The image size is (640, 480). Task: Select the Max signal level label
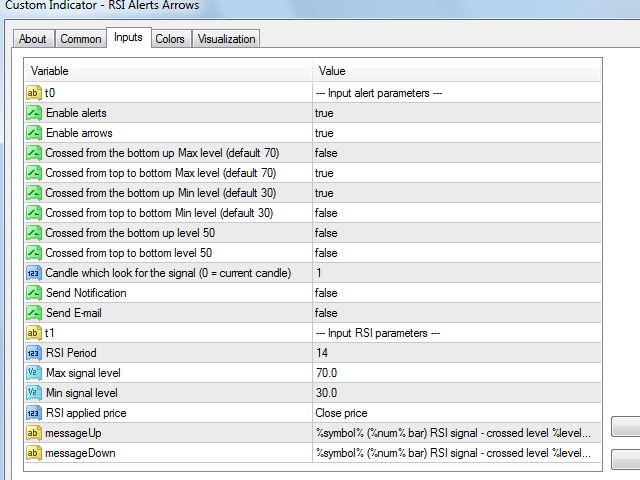click(83, 373)
